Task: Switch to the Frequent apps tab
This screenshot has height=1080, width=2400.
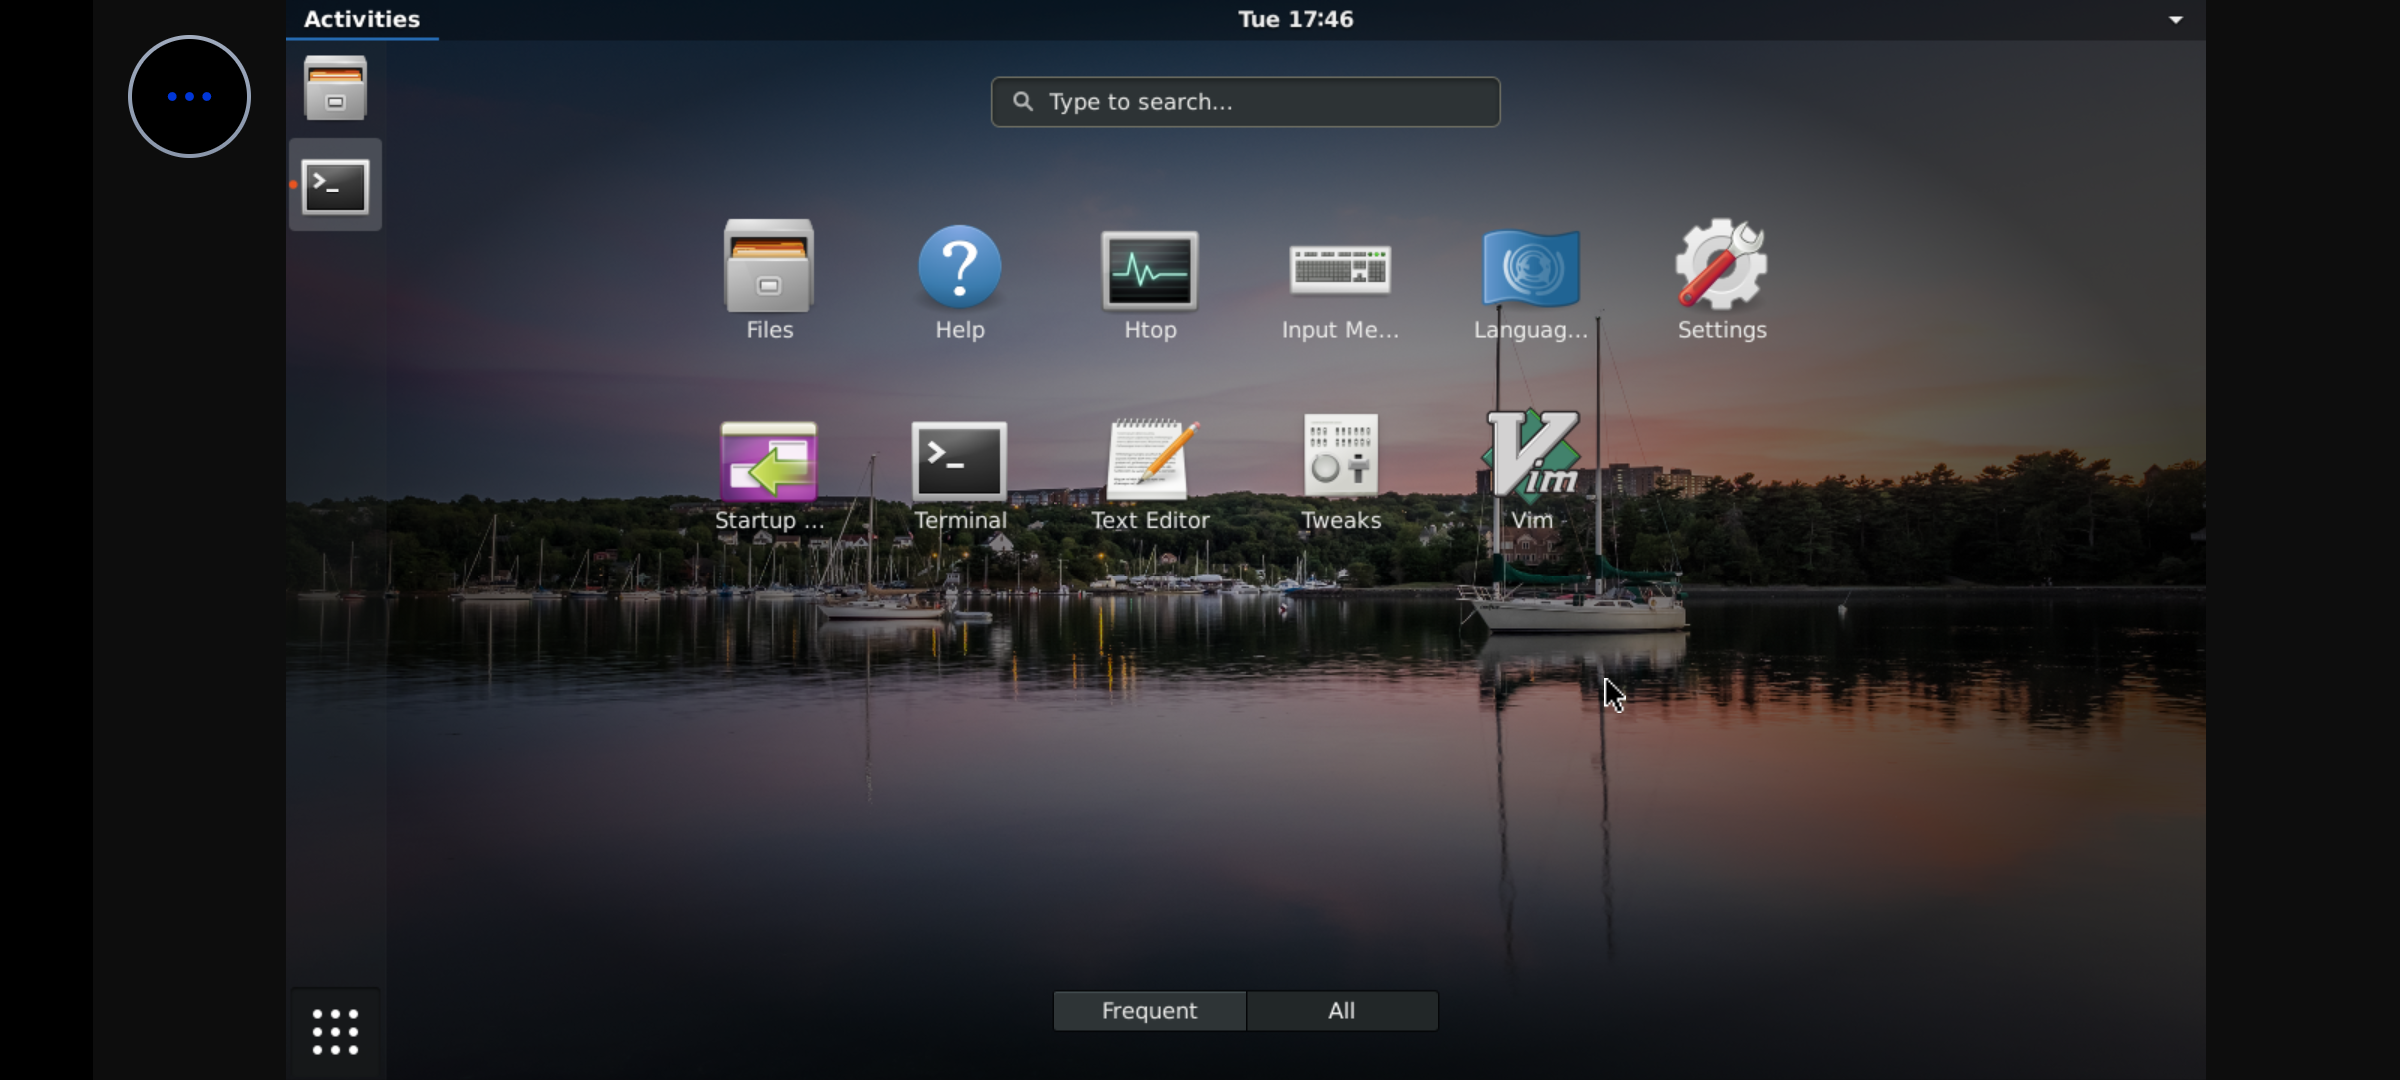Action: pos(1148,1010)
